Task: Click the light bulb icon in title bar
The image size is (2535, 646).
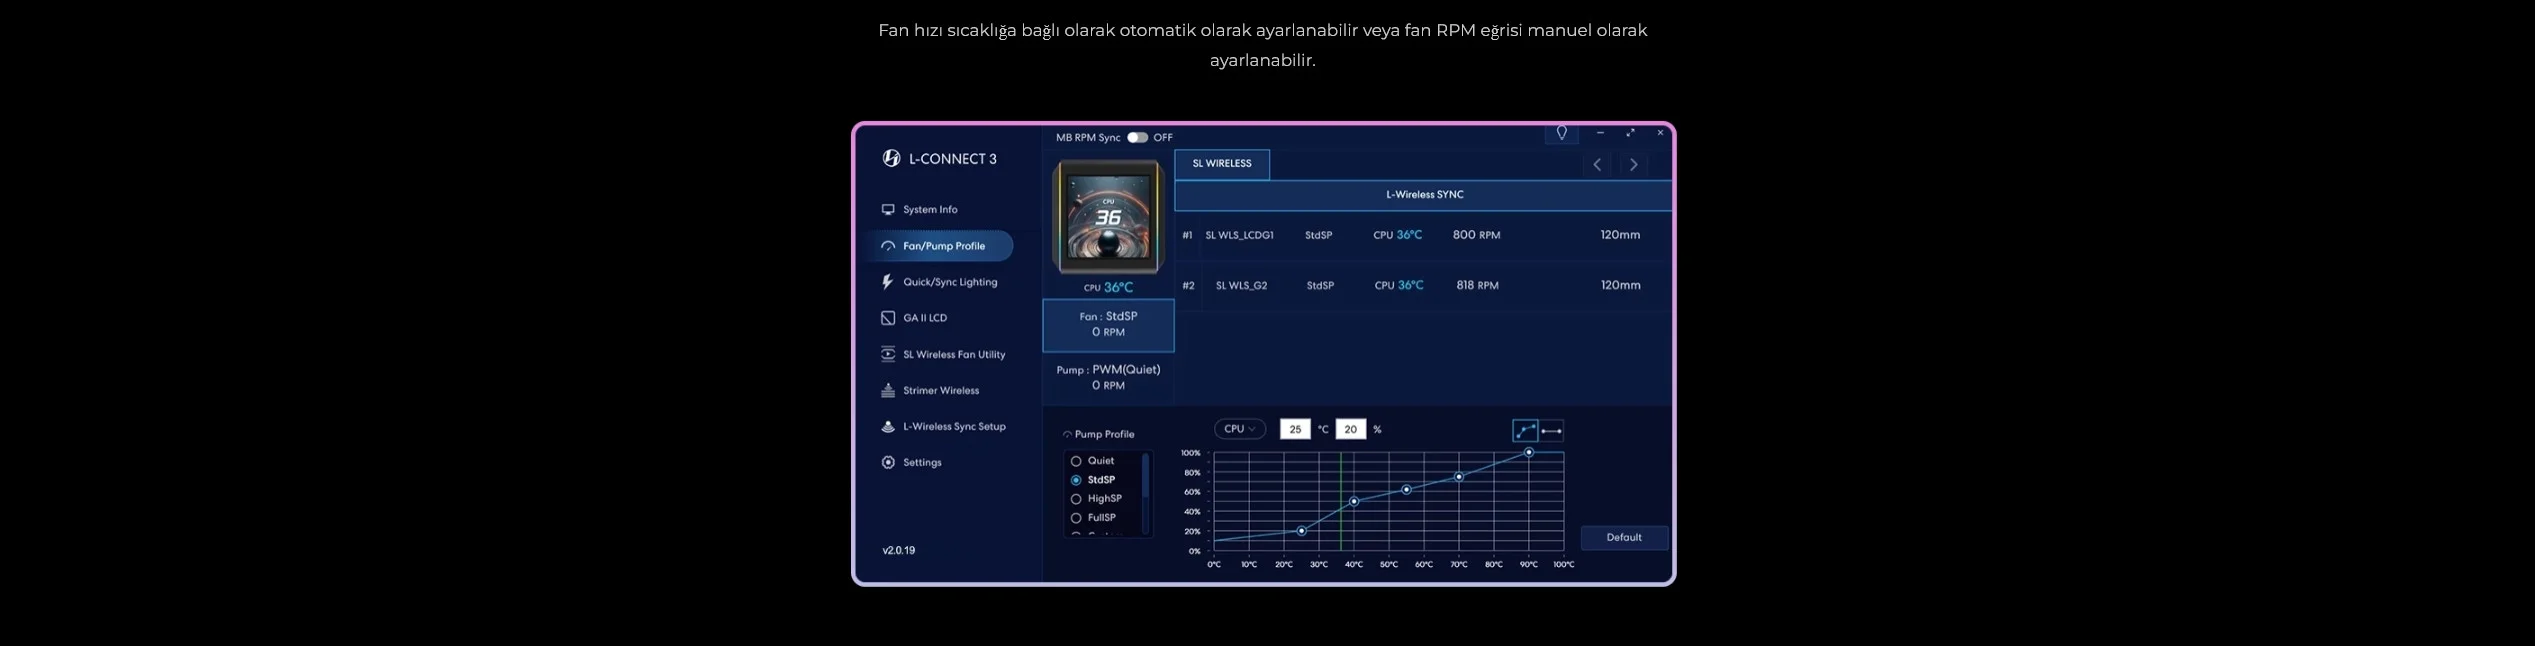Action: click(1561, 133)
